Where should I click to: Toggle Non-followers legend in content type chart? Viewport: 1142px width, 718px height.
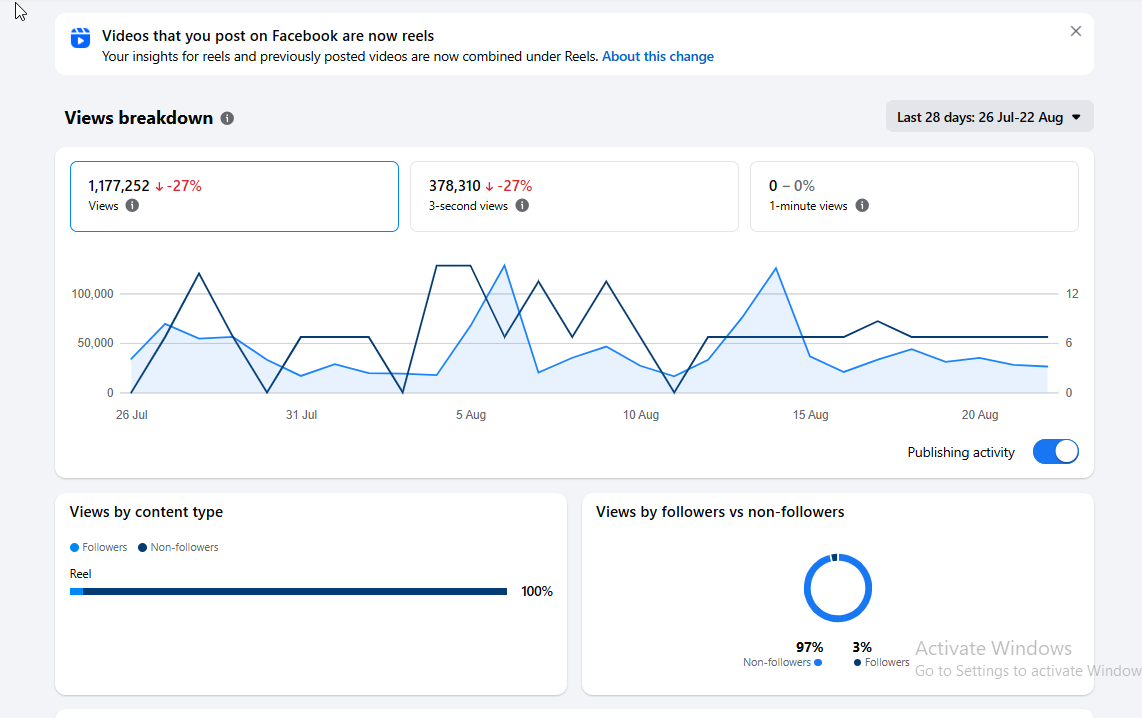point(178,547)
